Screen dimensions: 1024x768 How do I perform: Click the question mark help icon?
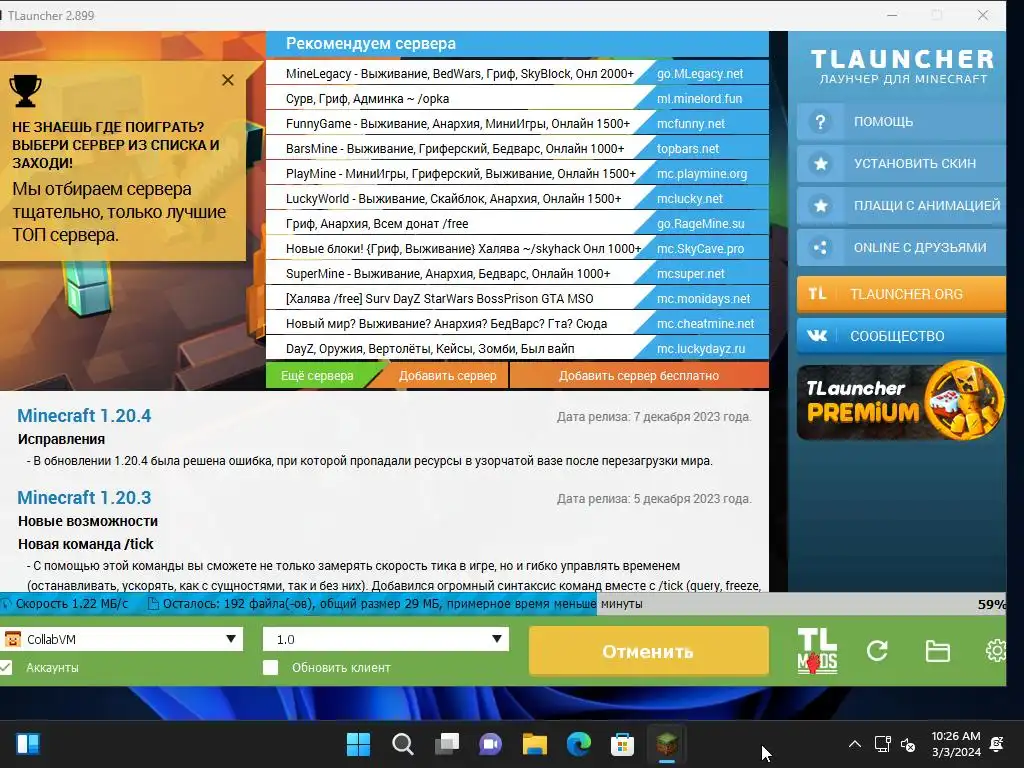click(x=820, y=122)
